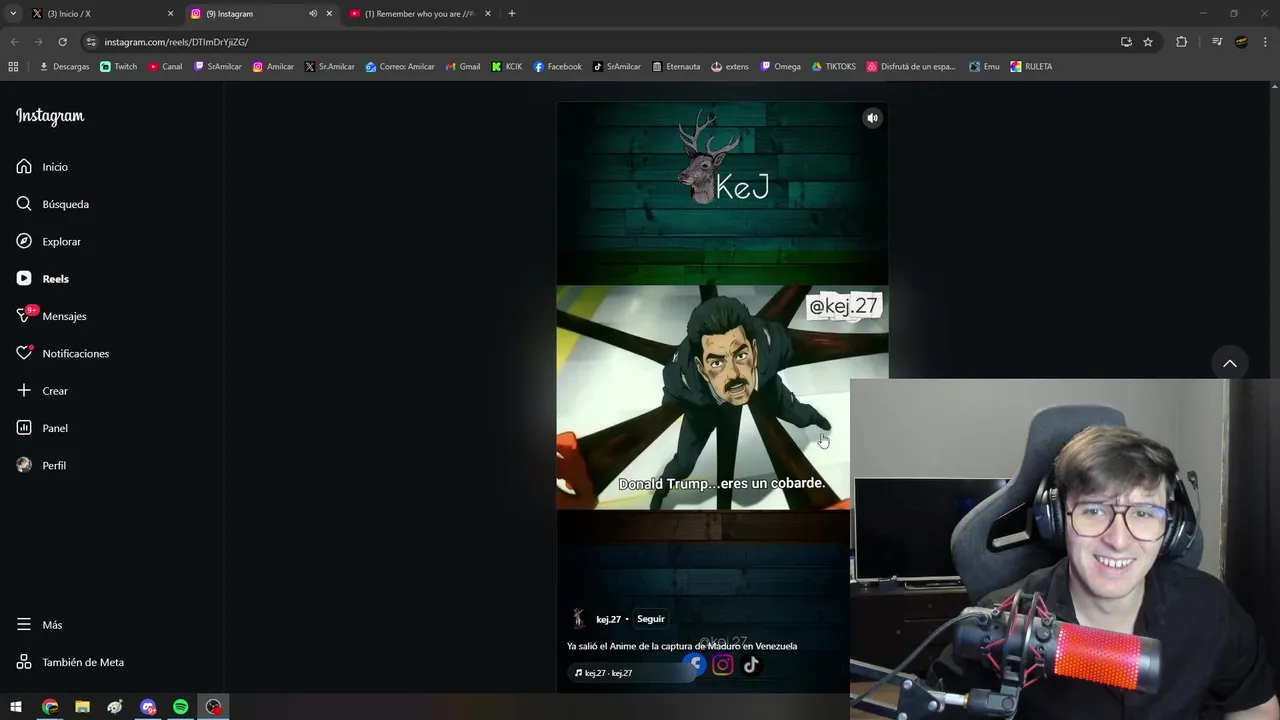Screen dimensions: 1280x720
Task: Go to the Explorar page
Action: click(x=48, y=242)
